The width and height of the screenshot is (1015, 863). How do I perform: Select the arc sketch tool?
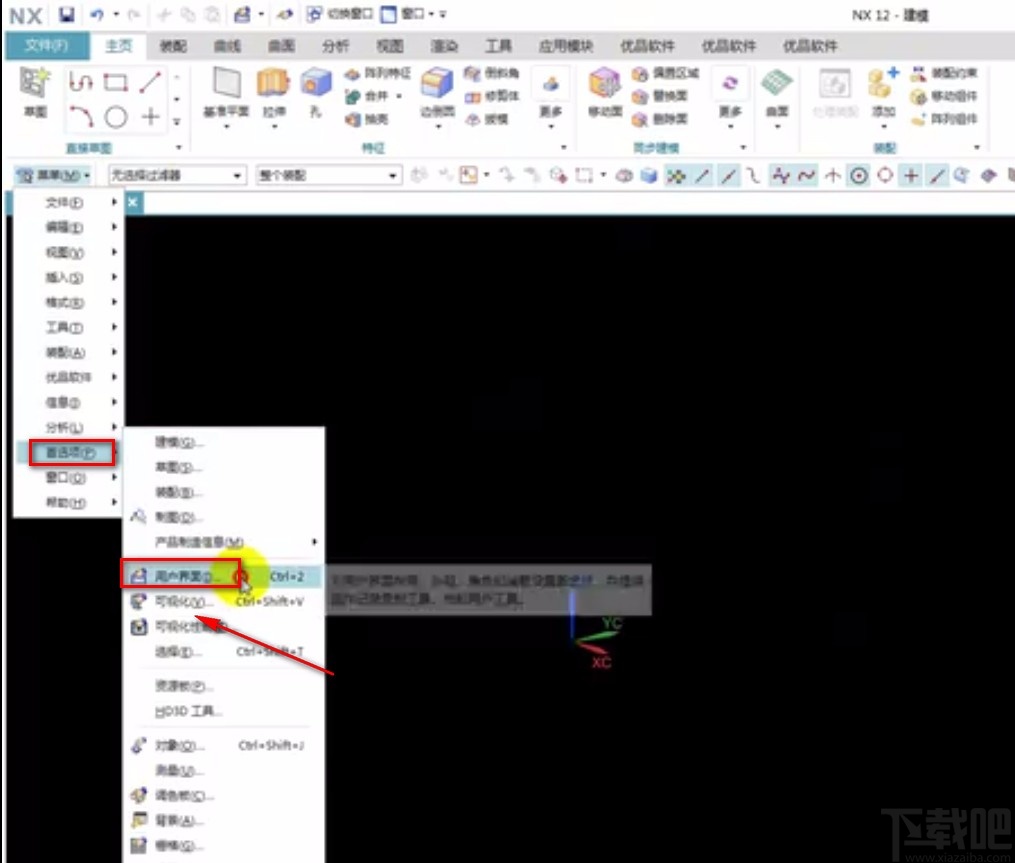click(81, 117)
